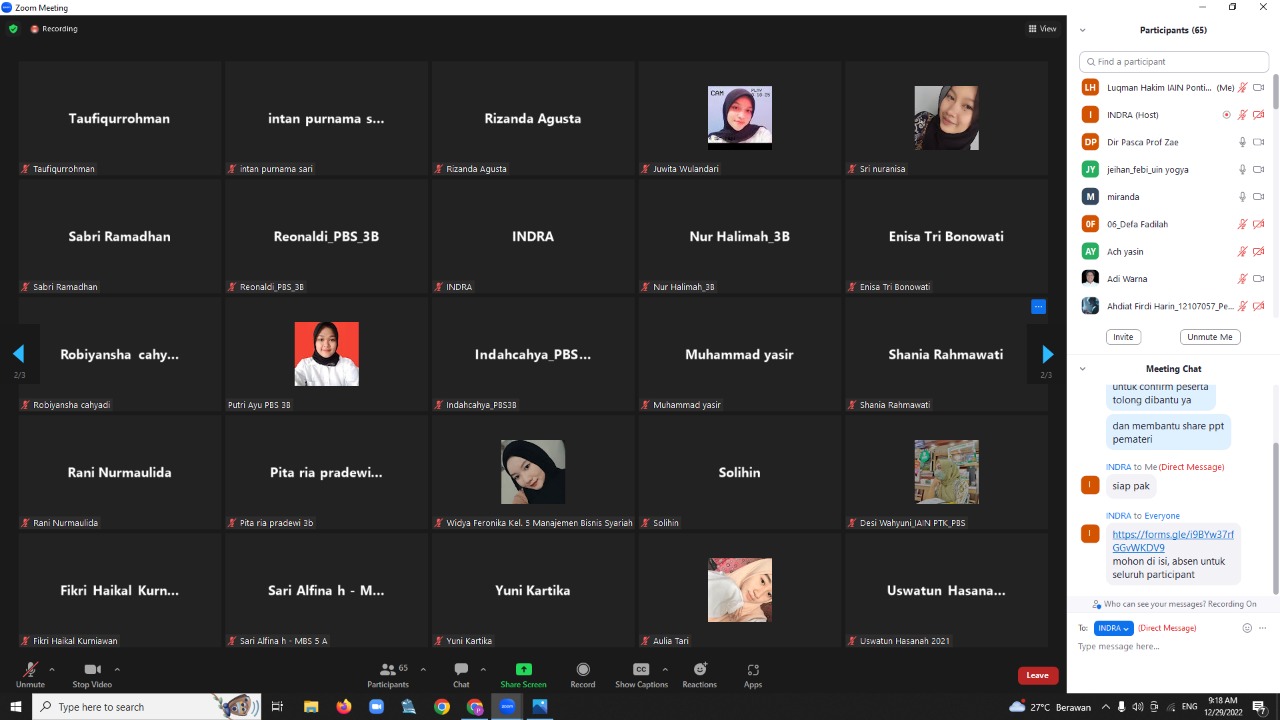Toggle Stop Video camera button

(x=92, y=670)
